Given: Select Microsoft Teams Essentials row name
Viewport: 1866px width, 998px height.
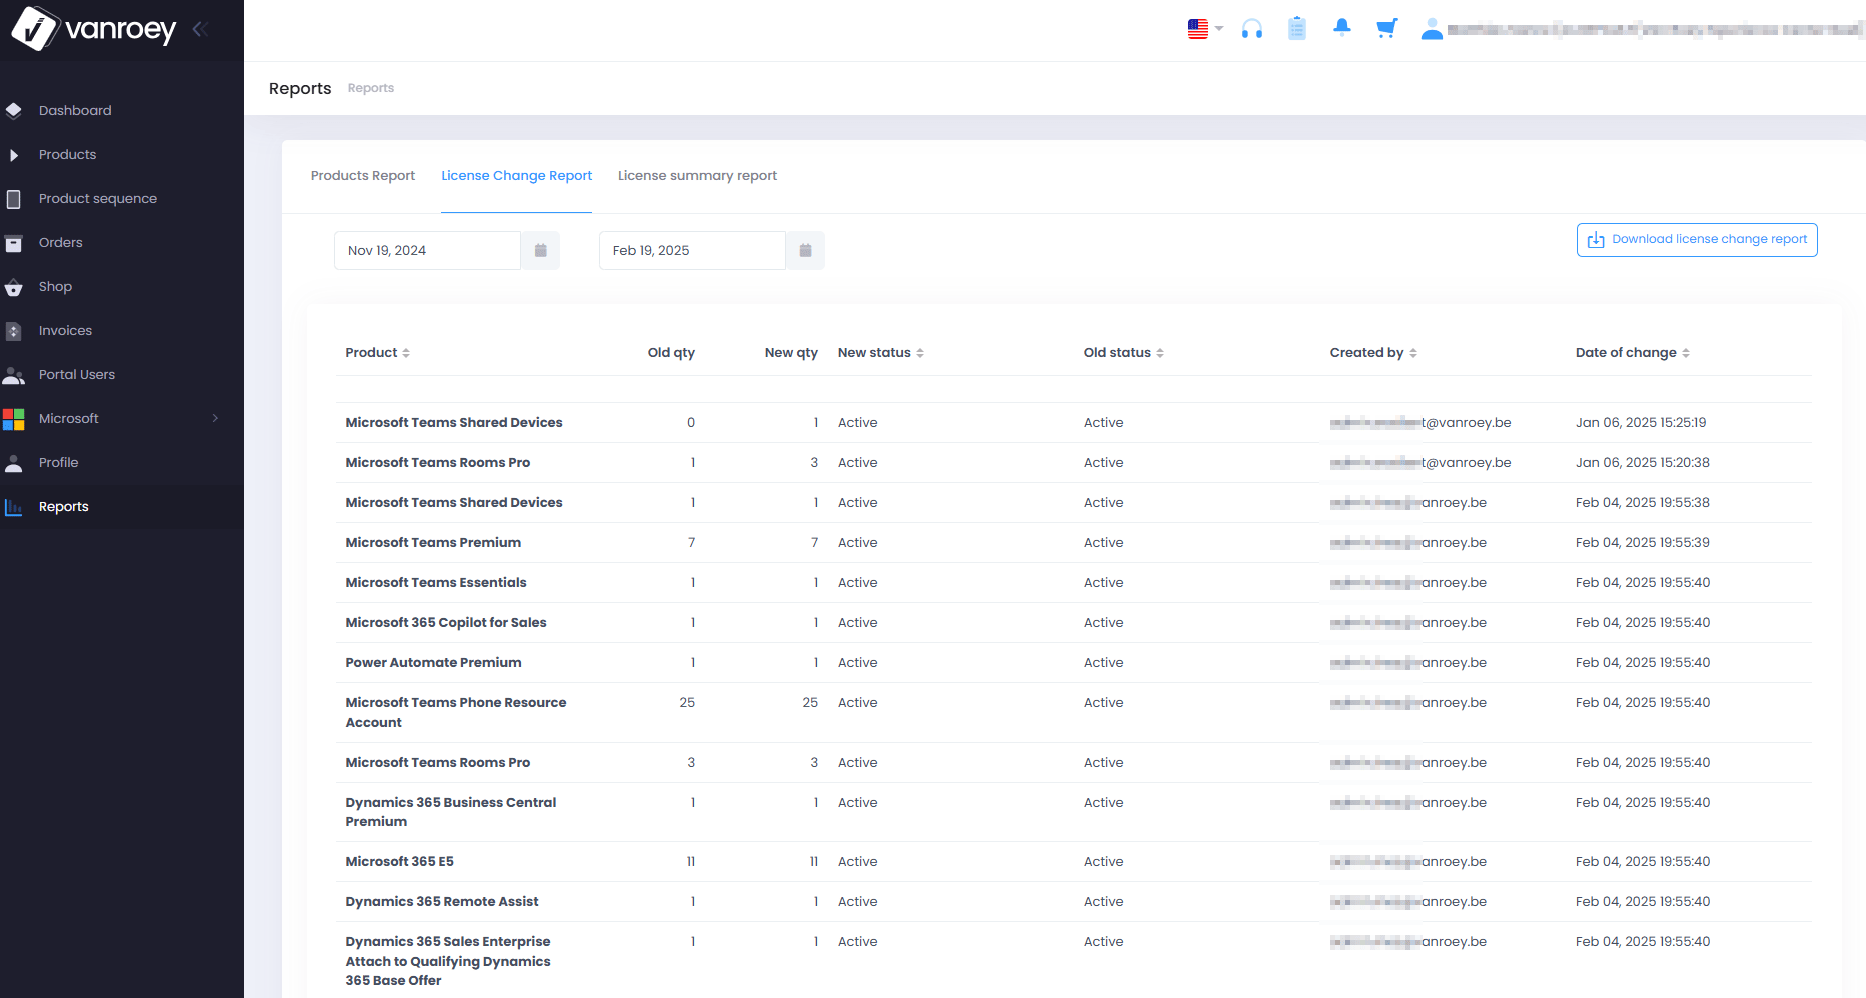Looking at the screenshot, I should coord(436,582).
